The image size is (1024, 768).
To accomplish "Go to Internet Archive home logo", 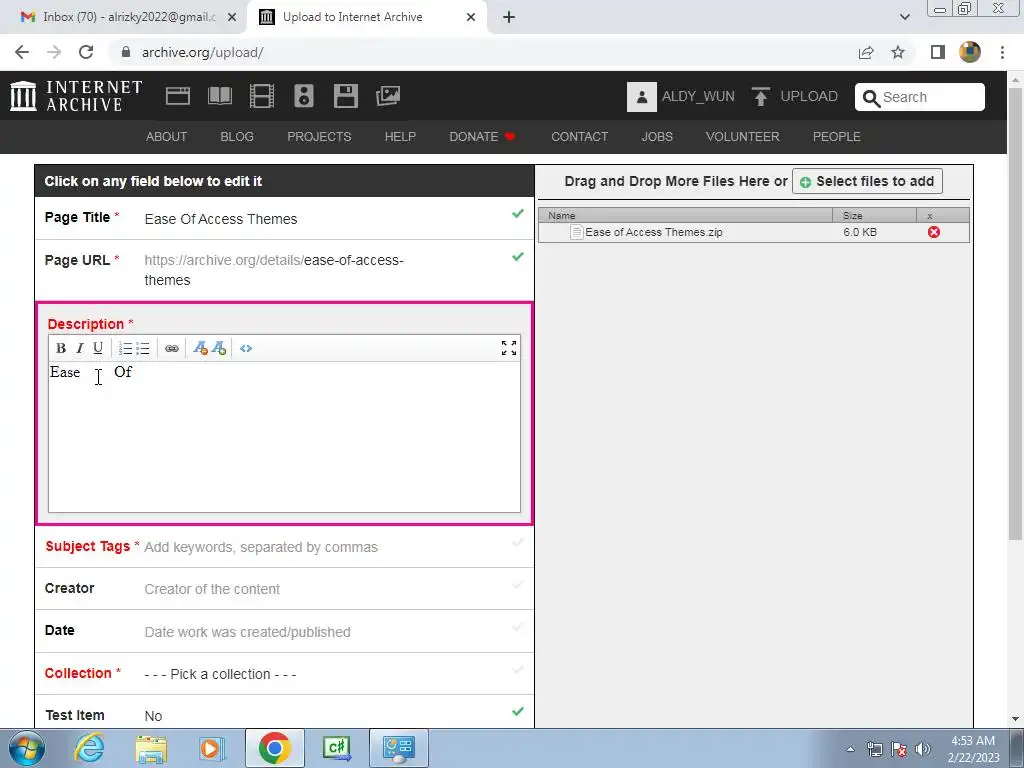I will (x=76, y=96).
